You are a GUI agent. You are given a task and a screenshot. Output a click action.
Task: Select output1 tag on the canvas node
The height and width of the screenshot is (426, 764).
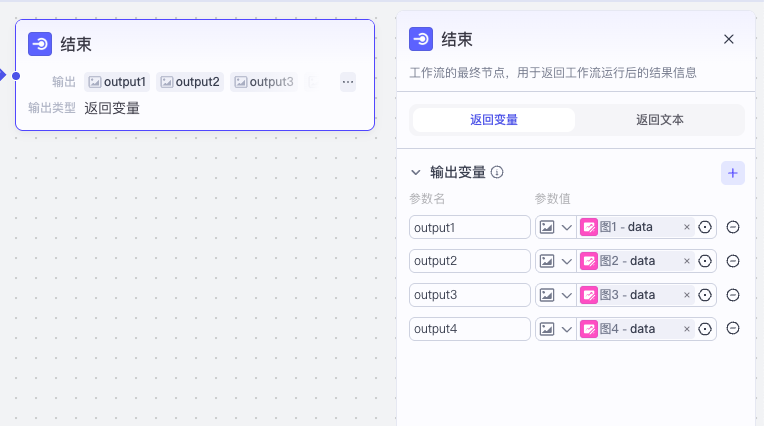(x=117, y=82)
